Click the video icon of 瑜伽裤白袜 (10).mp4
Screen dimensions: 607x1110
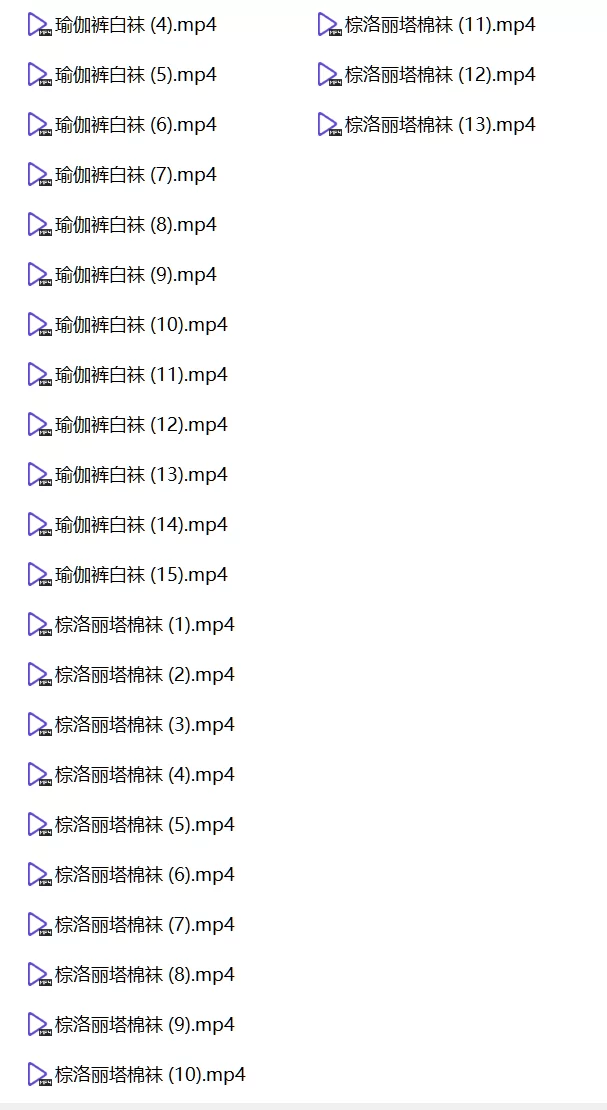[x=40, y=325]
